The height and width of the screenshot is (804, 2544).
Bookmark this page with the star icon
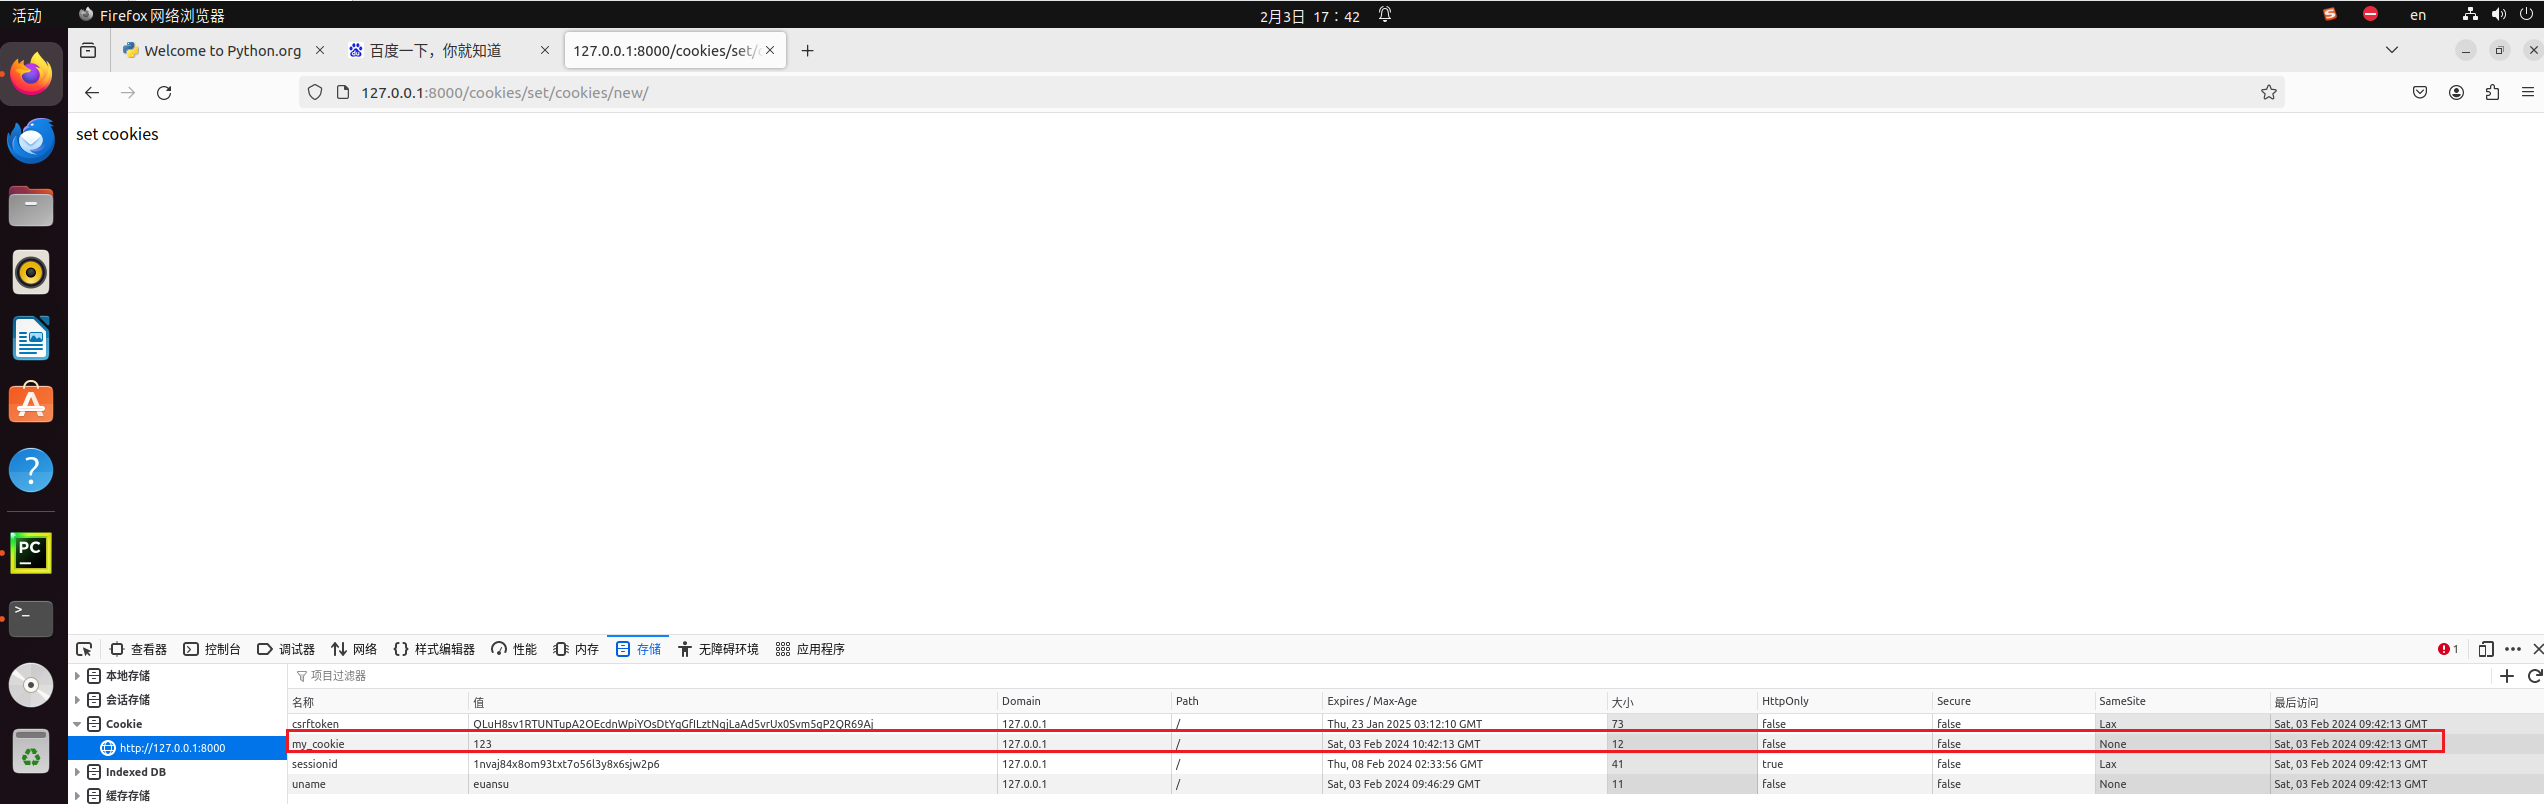[2268, 93]
